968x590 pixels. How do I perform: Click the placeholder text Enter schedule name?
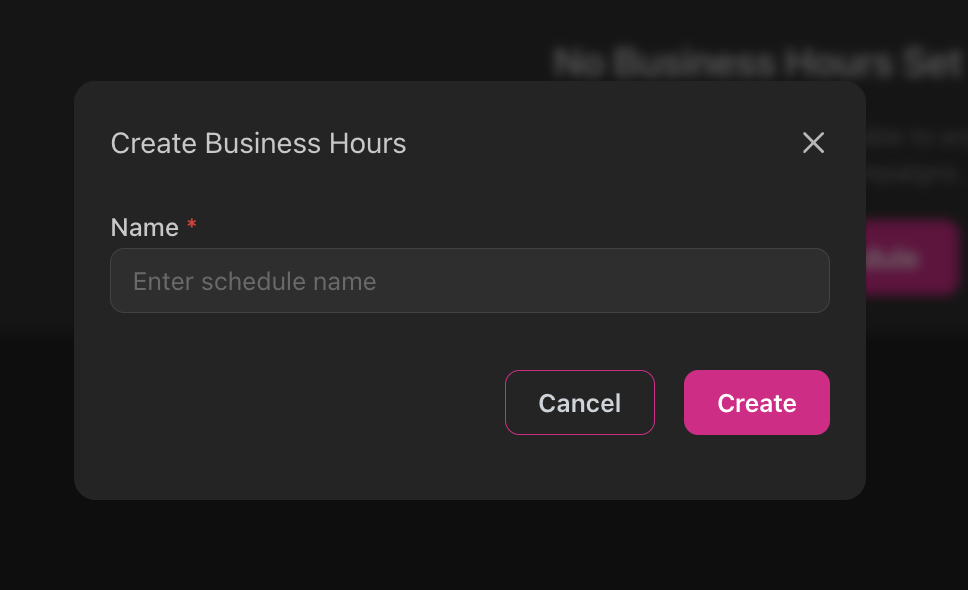[x=254, y=281]
